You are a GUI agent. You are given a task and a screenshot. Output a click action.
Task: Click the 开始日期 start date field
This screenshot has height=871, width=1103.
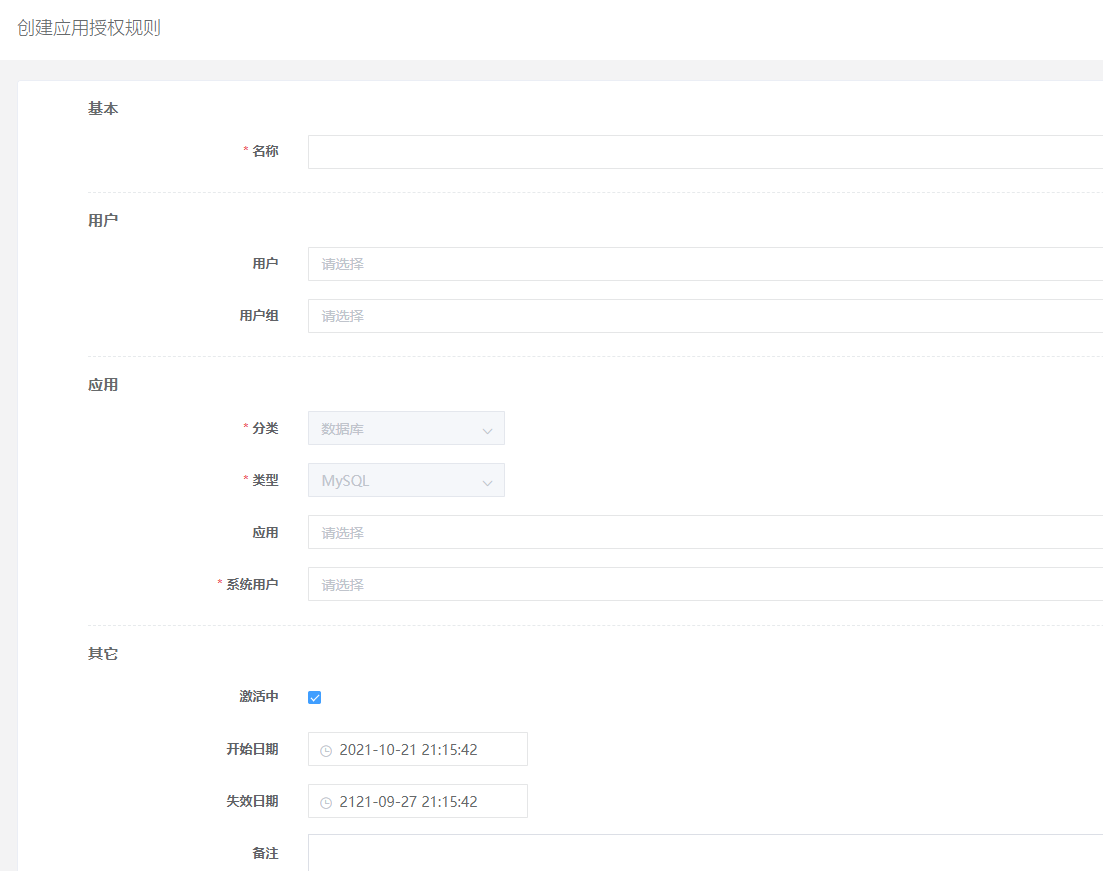[418, 749]
